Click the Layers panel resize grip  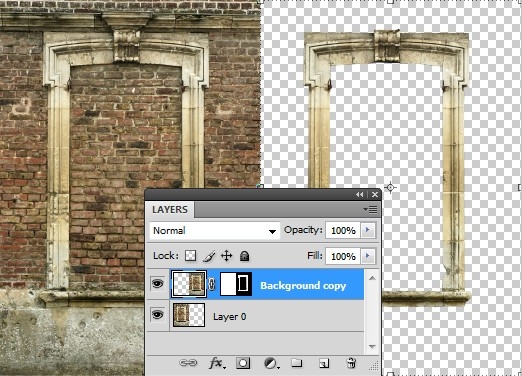(x=374, y=365)
